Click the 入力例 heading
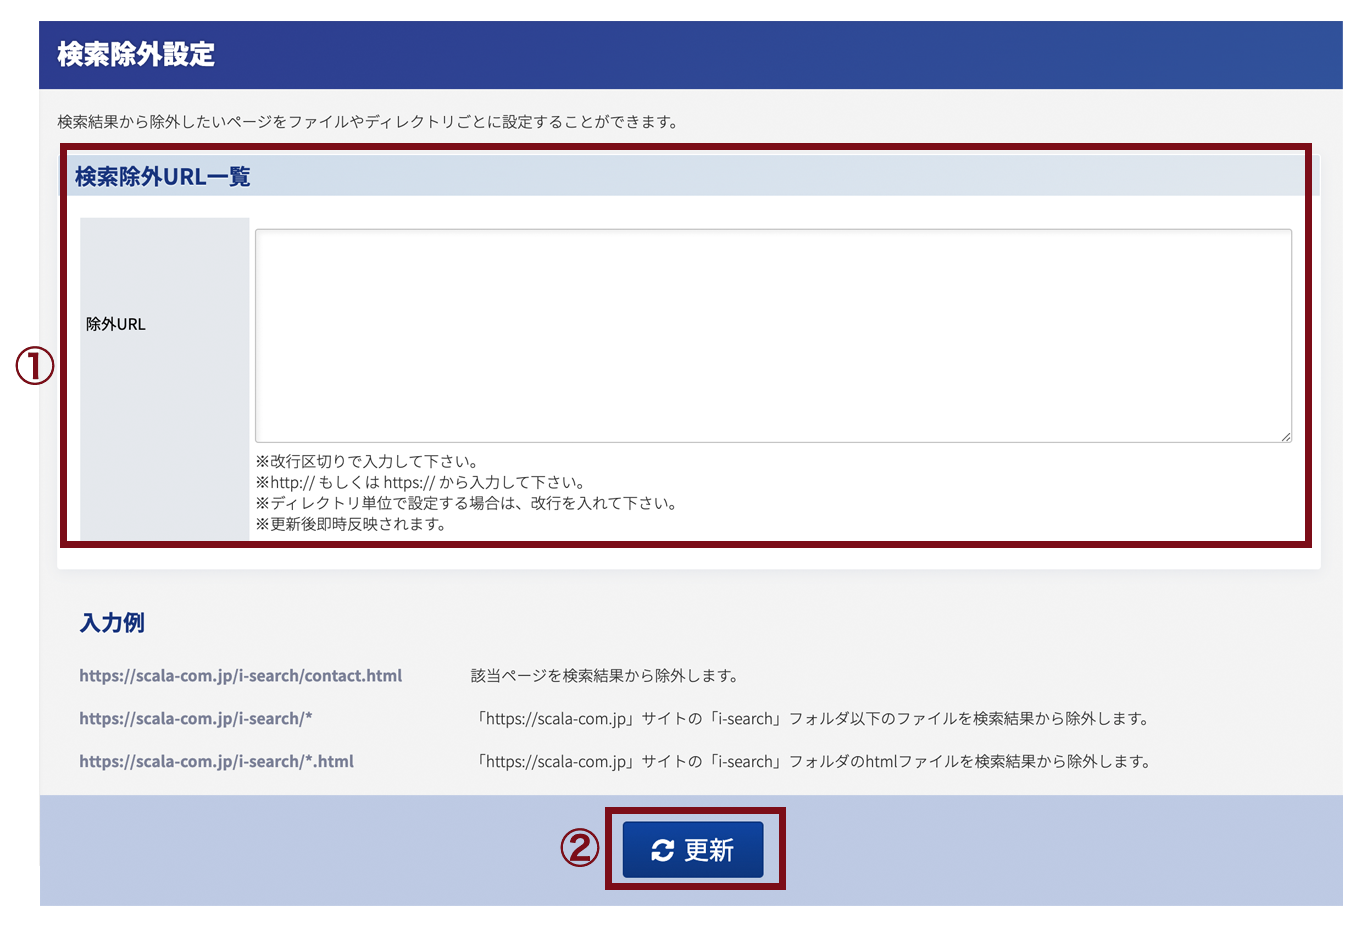The image size is (1356, 926). (112, 623)
